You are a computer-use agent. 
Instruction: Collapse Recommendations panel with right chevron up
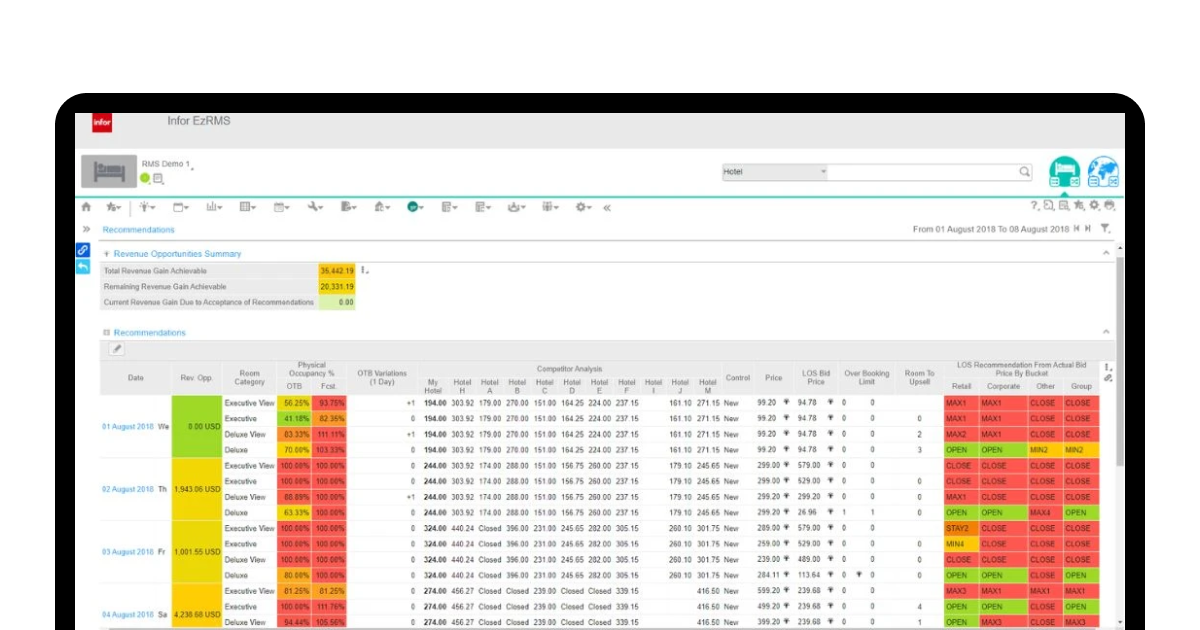coord(1106,332)
